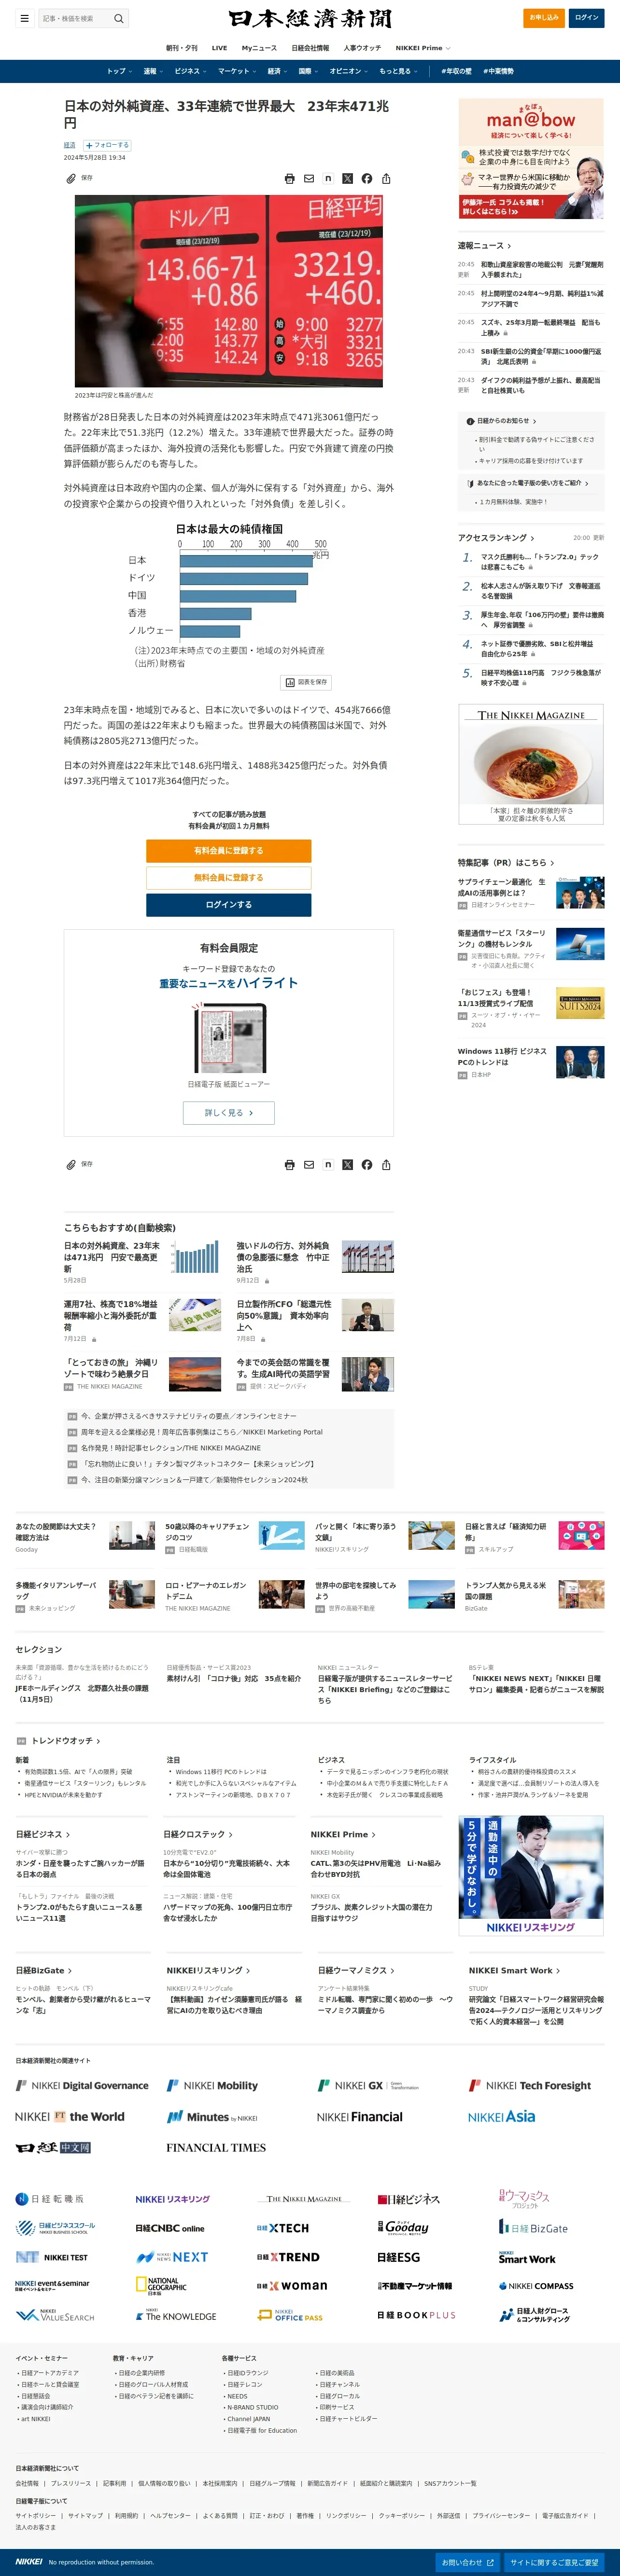The height and width of the screenshot is (2576, 620).
Task: Expand the 経済 navigation dropdown
Action: [277, 71]
